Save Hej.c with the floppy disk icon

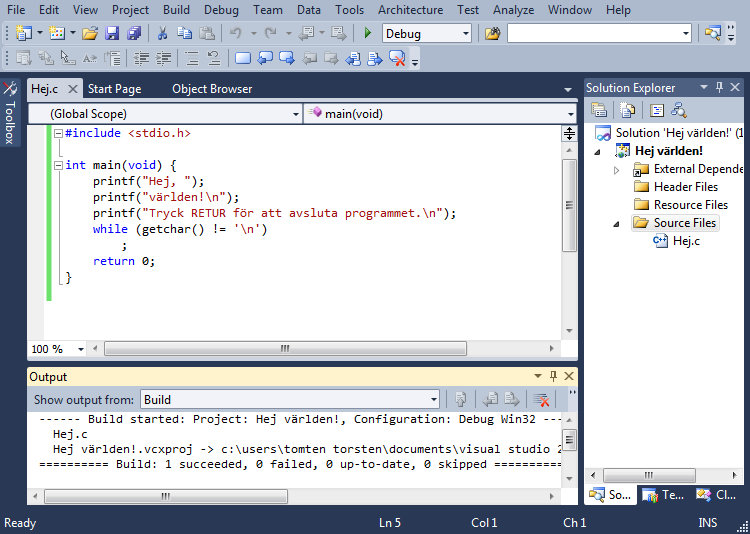112,33
